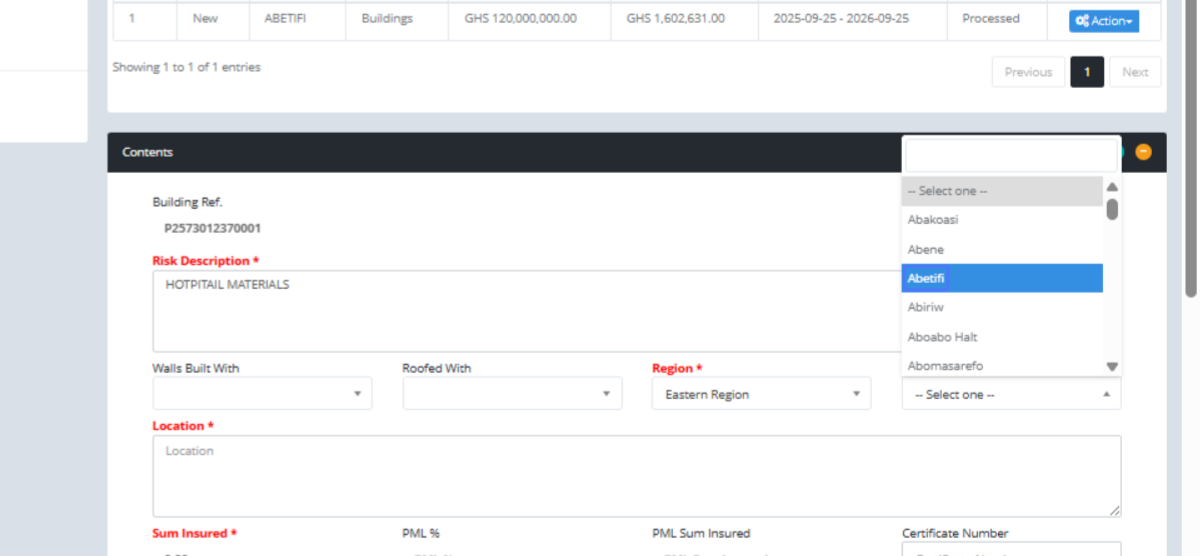Choose Aboabo Halt from the list
Image resolution: width=1200 pixels, height=556 pixels.
point(1001,337)
